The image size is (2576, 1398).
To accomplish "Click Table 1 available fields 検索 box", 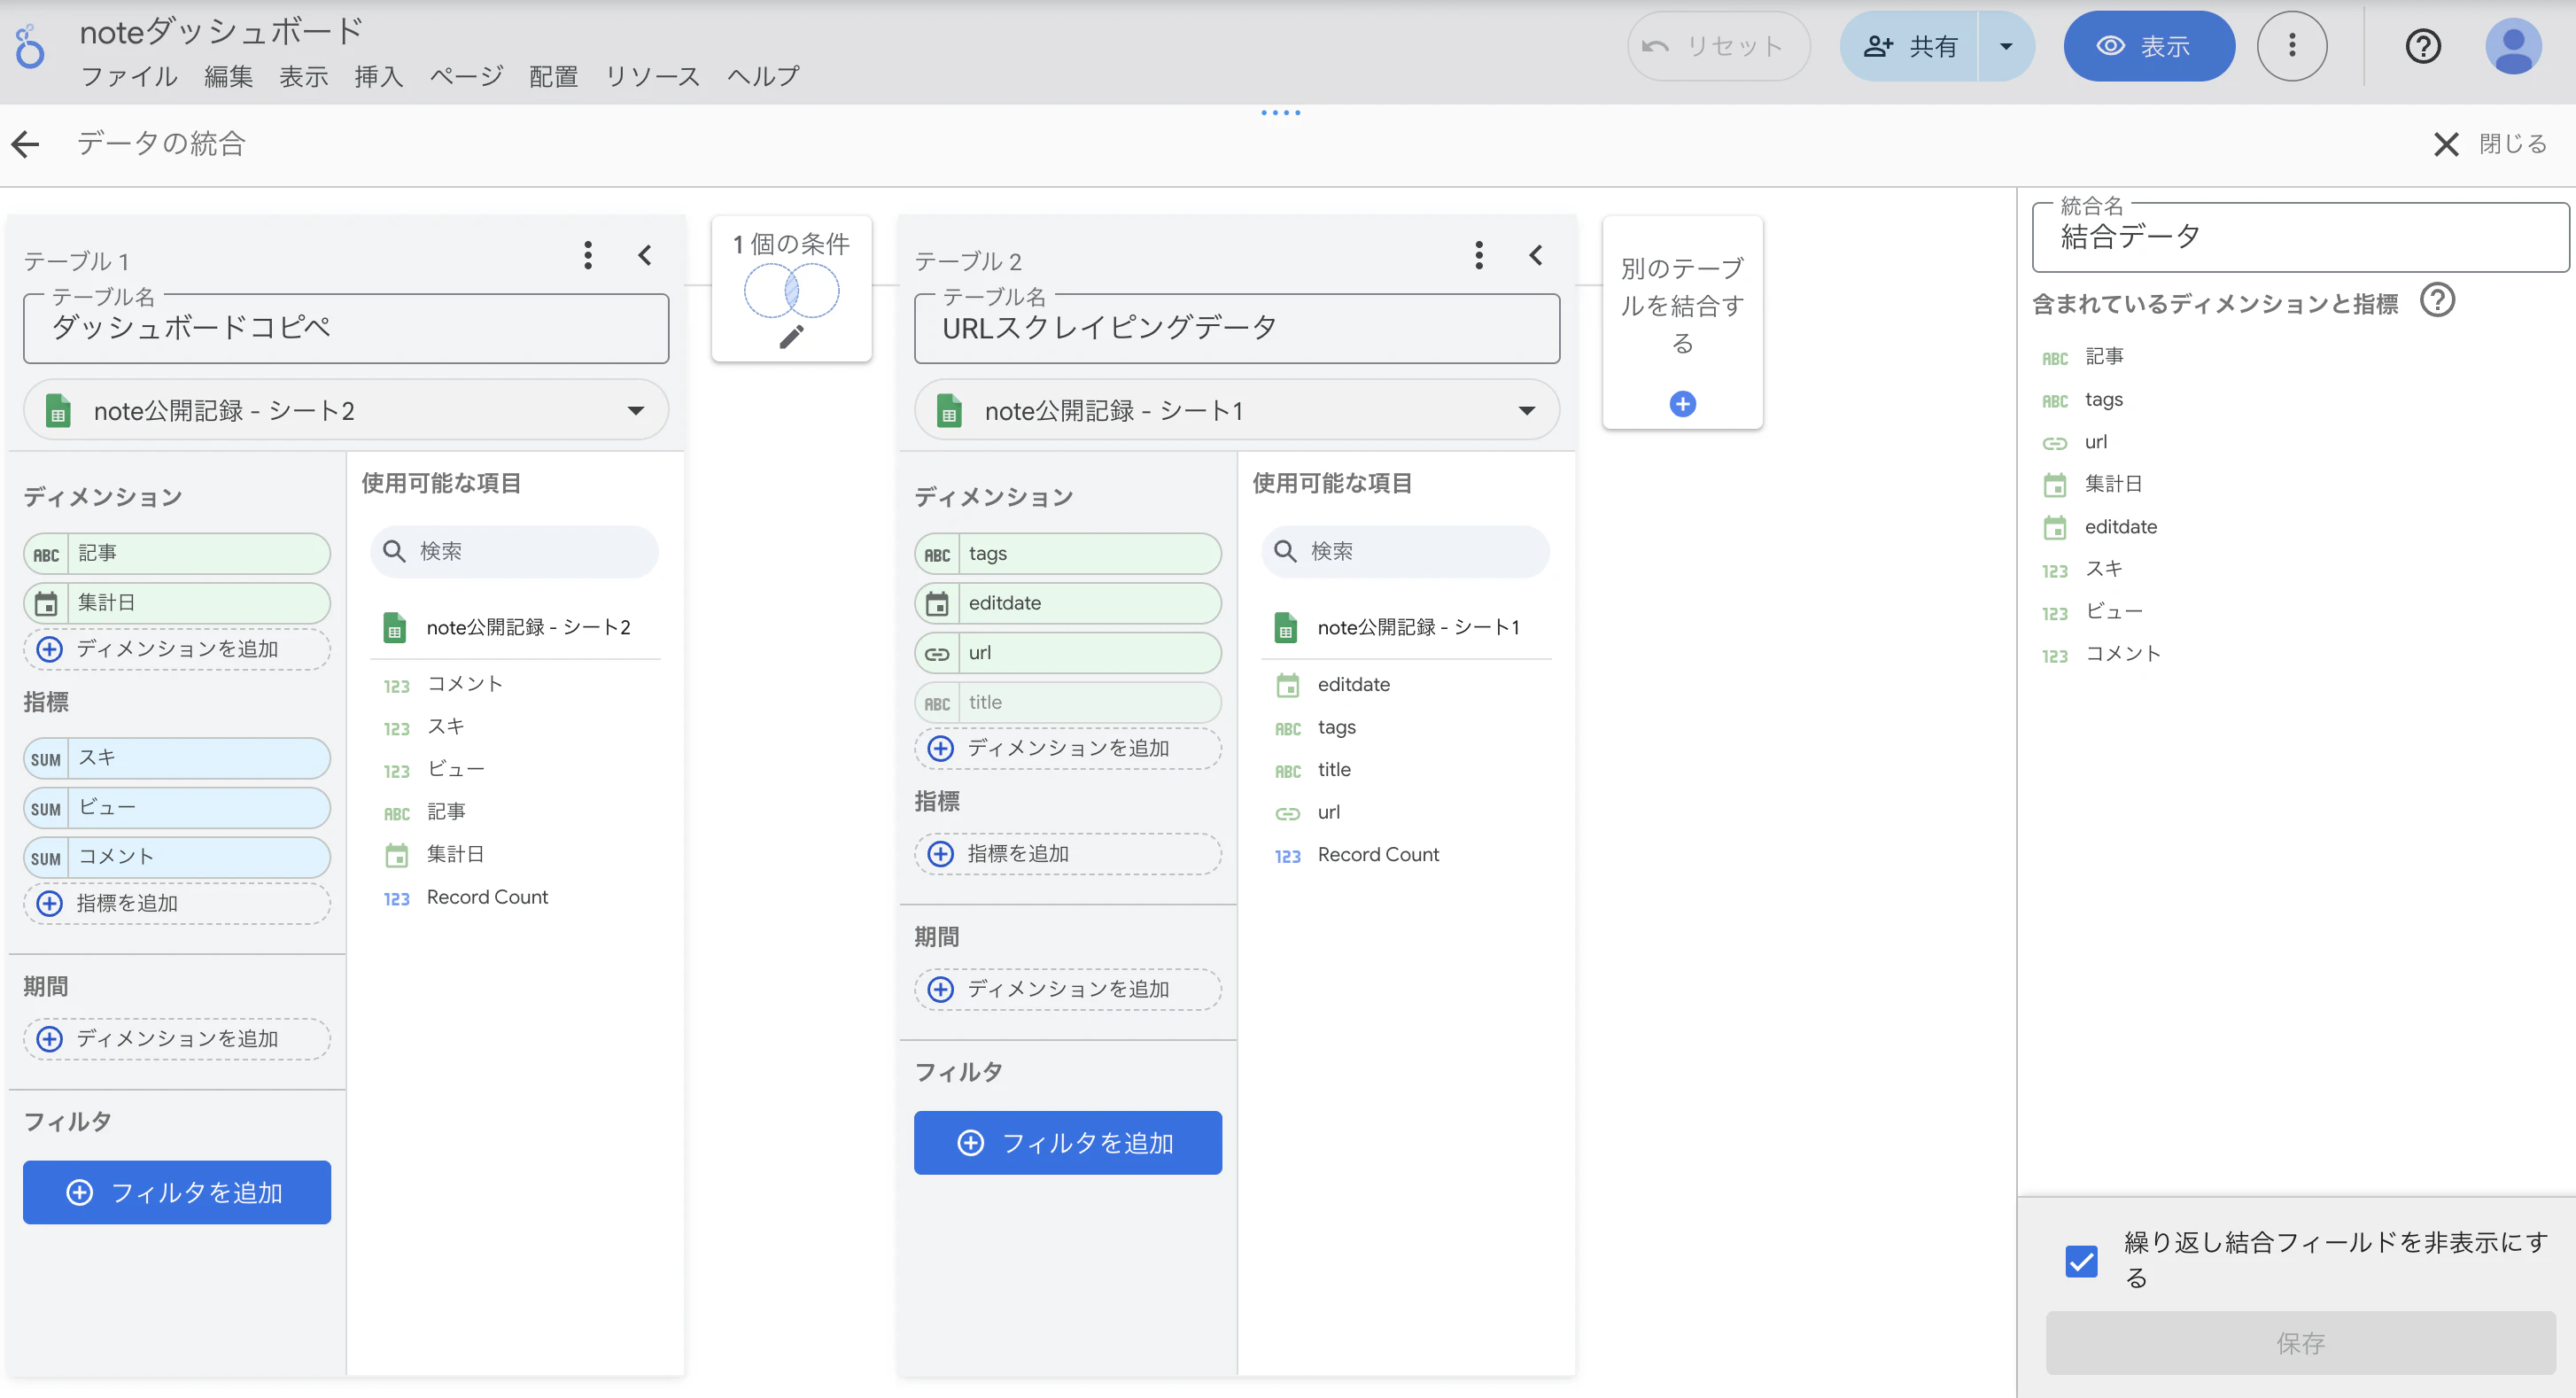I will [514, 551].
